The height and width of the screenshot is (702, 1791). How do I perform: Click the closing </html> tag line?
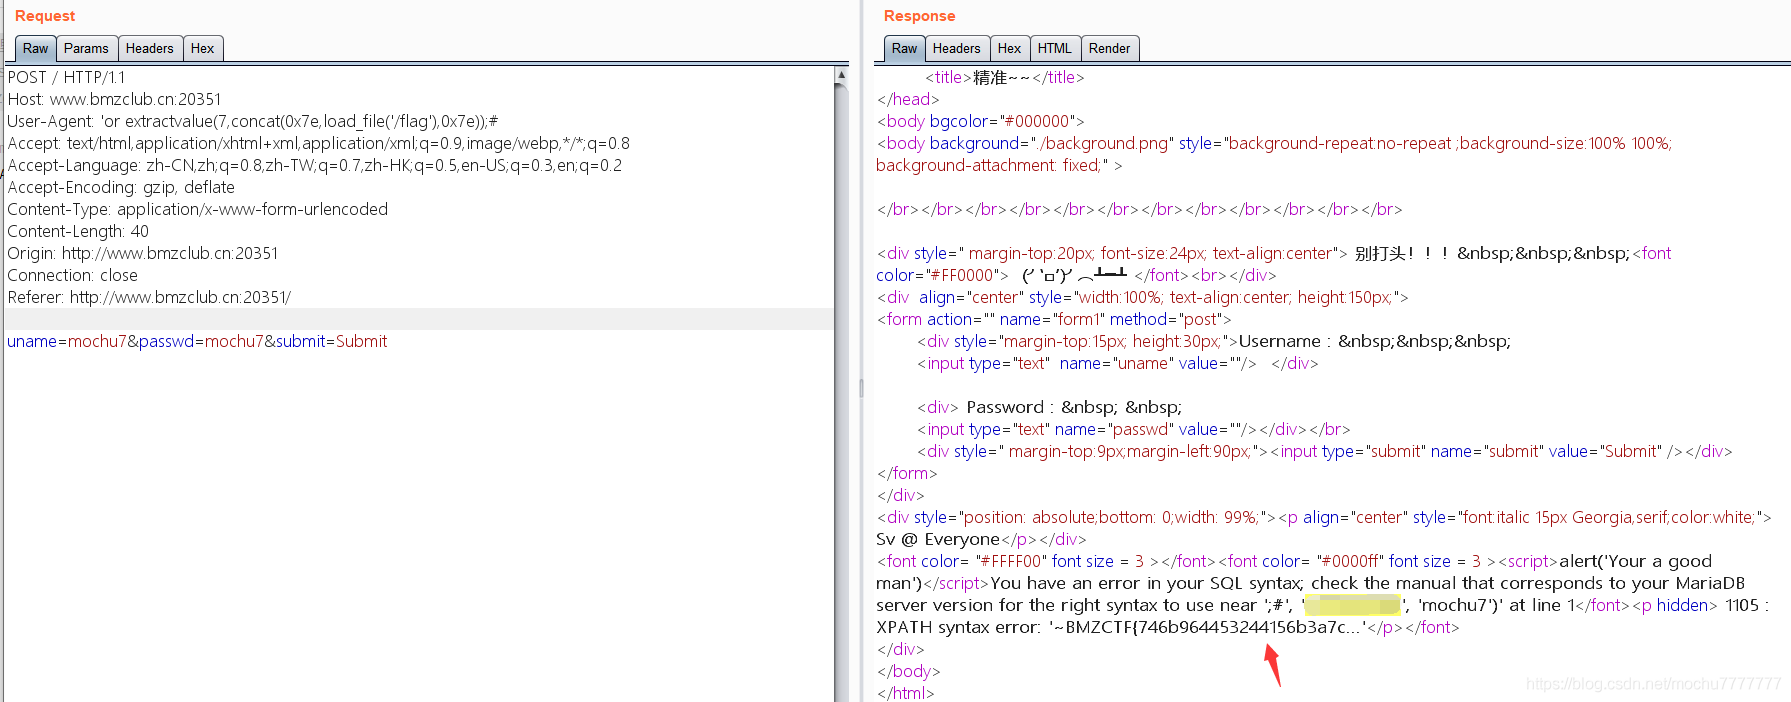pos(905,692)
